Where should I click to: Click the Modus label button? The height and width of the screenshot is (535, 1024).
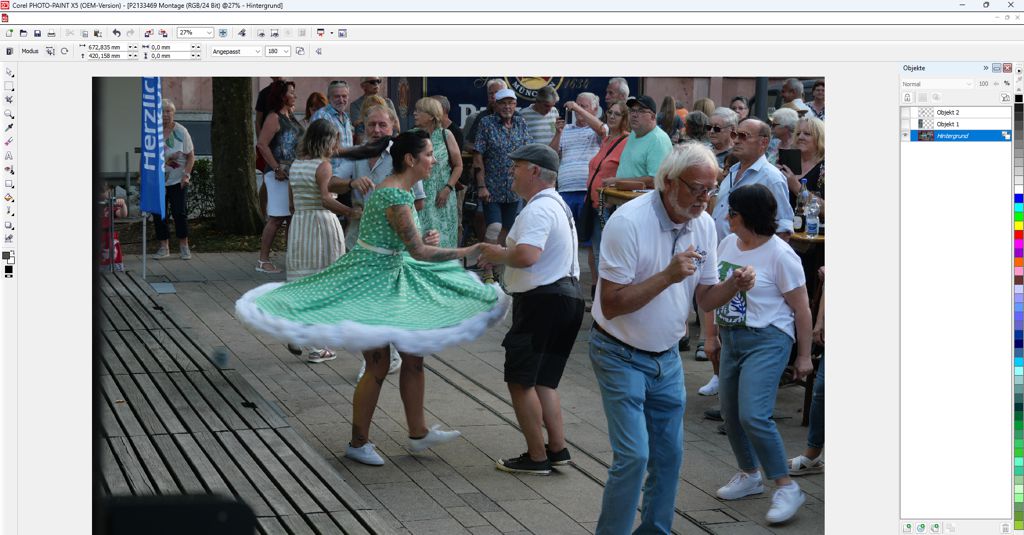coord(30,51)
